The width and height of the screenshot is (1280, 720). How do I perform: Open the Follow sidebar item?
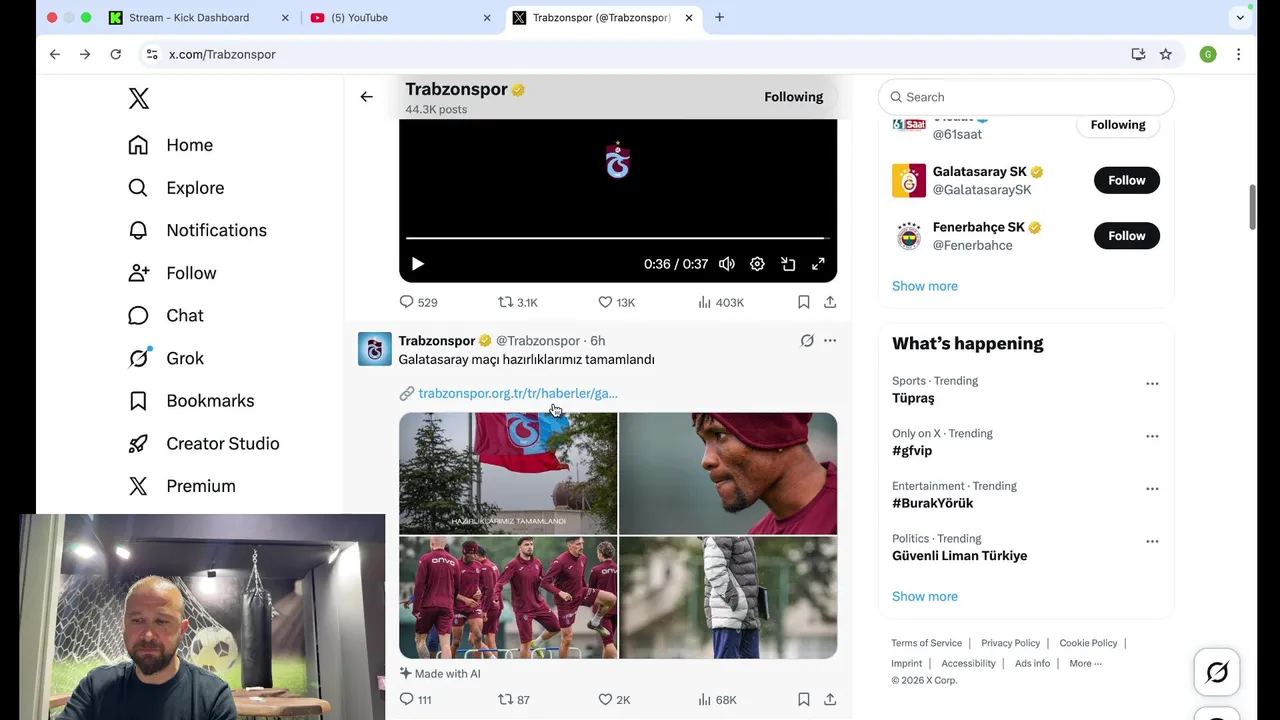click(172, 273)
